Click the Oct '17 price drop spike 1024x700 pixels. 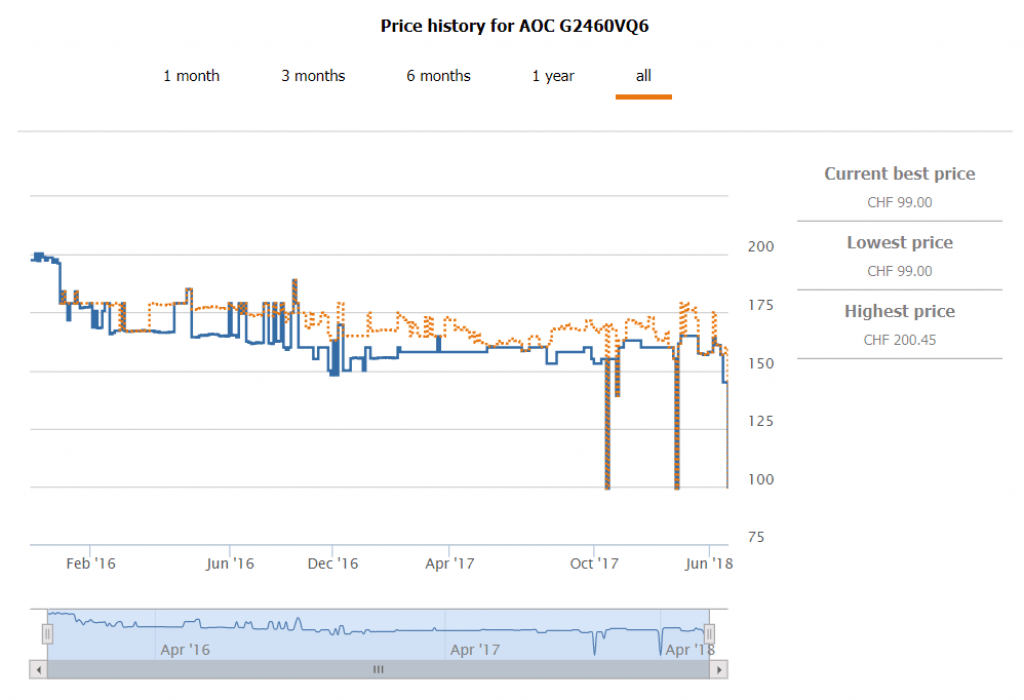coord(607,430)
